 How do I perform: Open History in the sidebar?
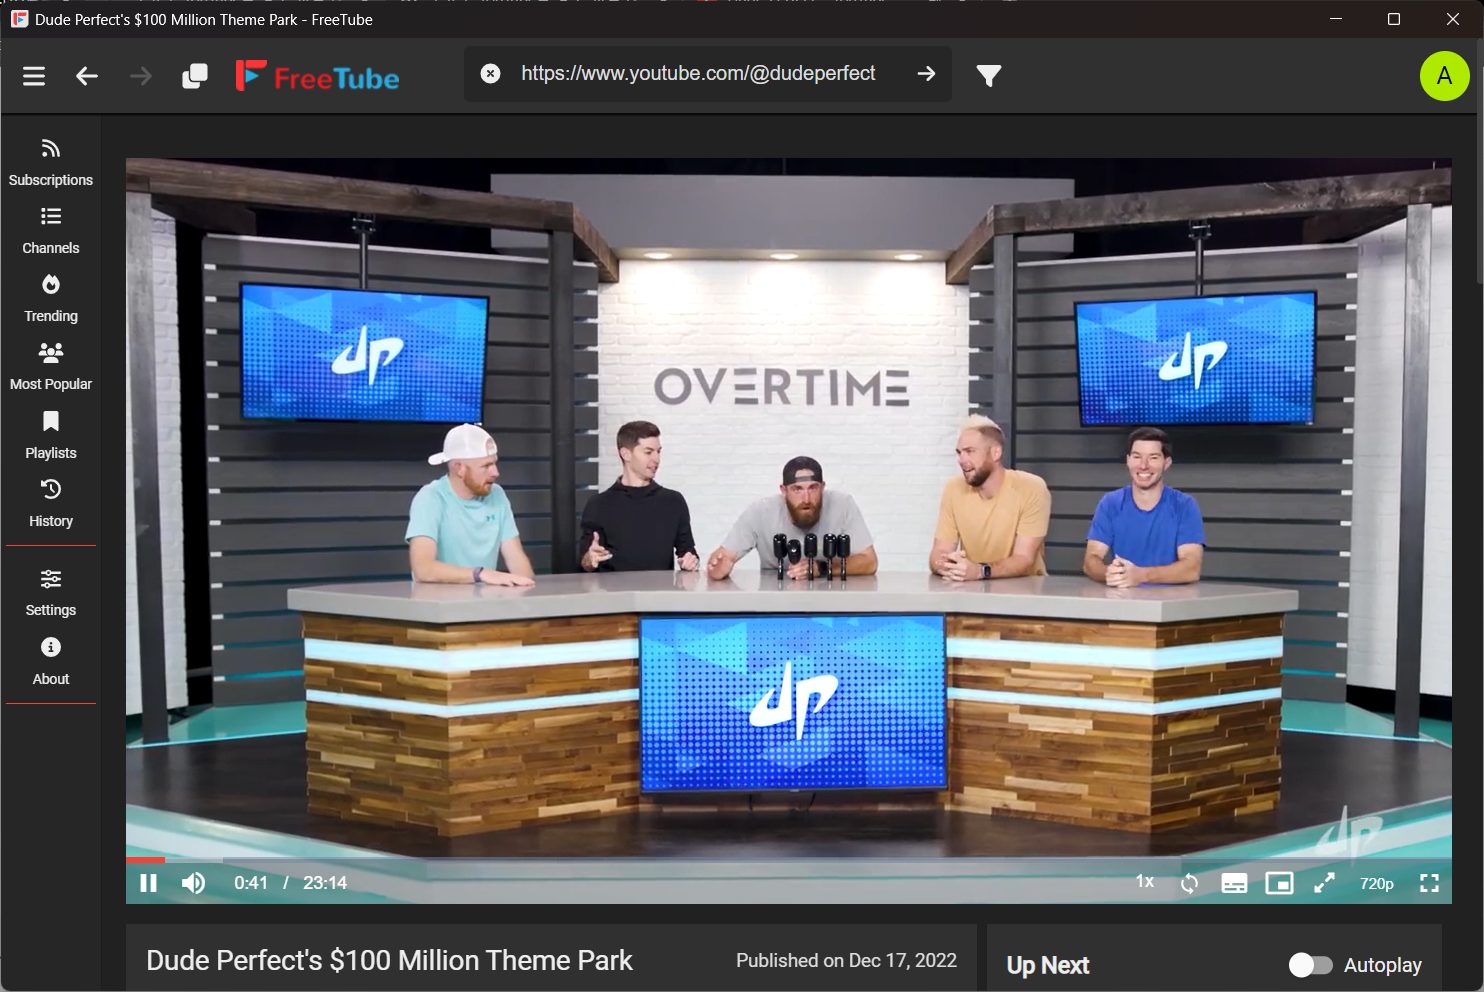point(51,504)
